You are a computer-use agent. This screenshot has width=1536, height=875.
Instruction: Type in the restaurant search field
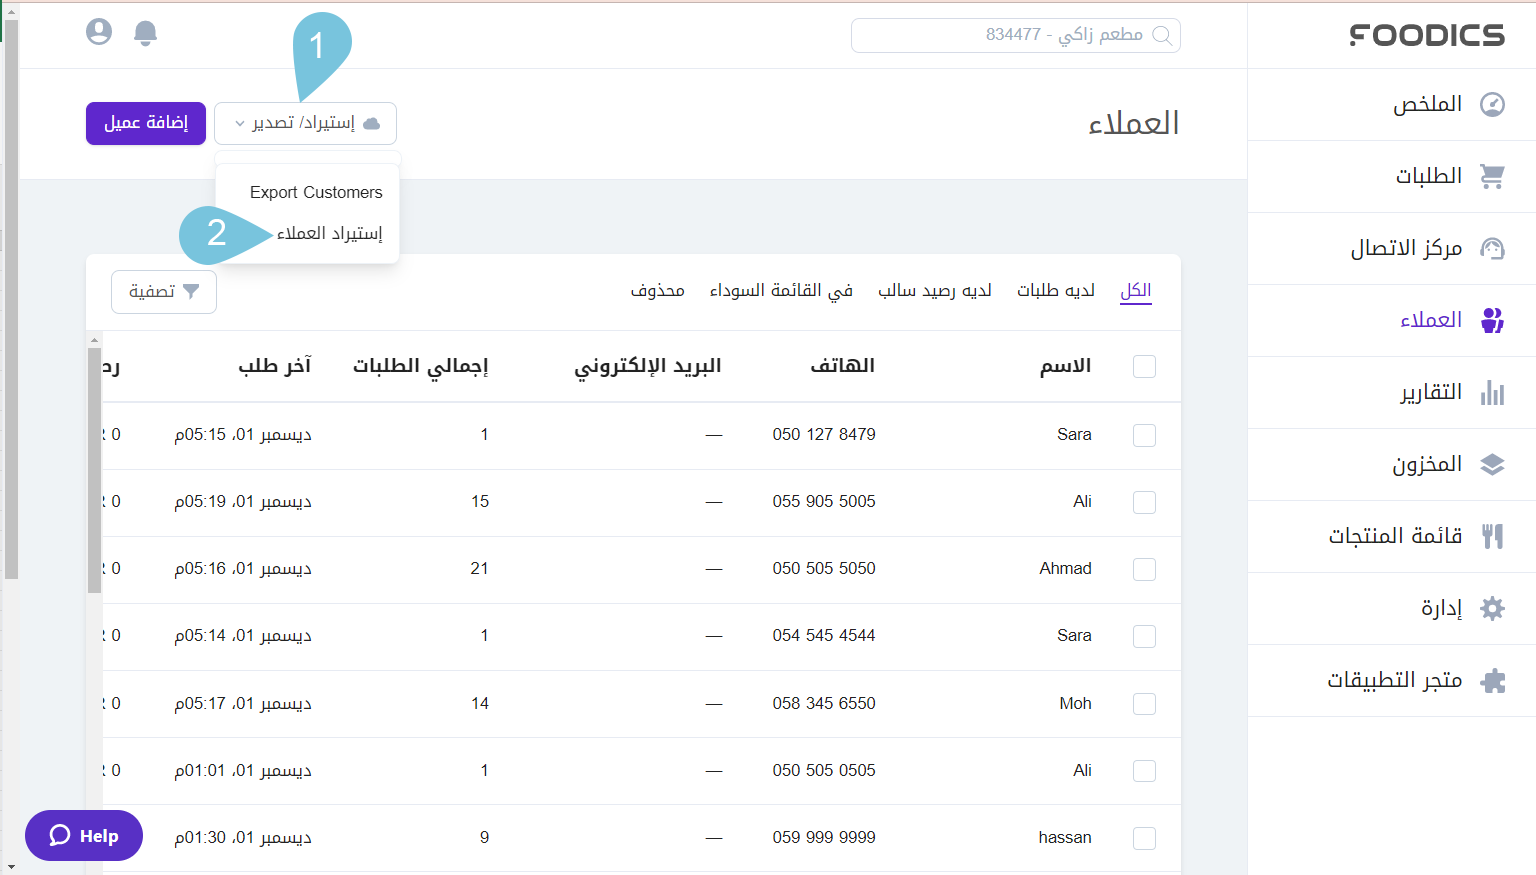[1015, 34]
